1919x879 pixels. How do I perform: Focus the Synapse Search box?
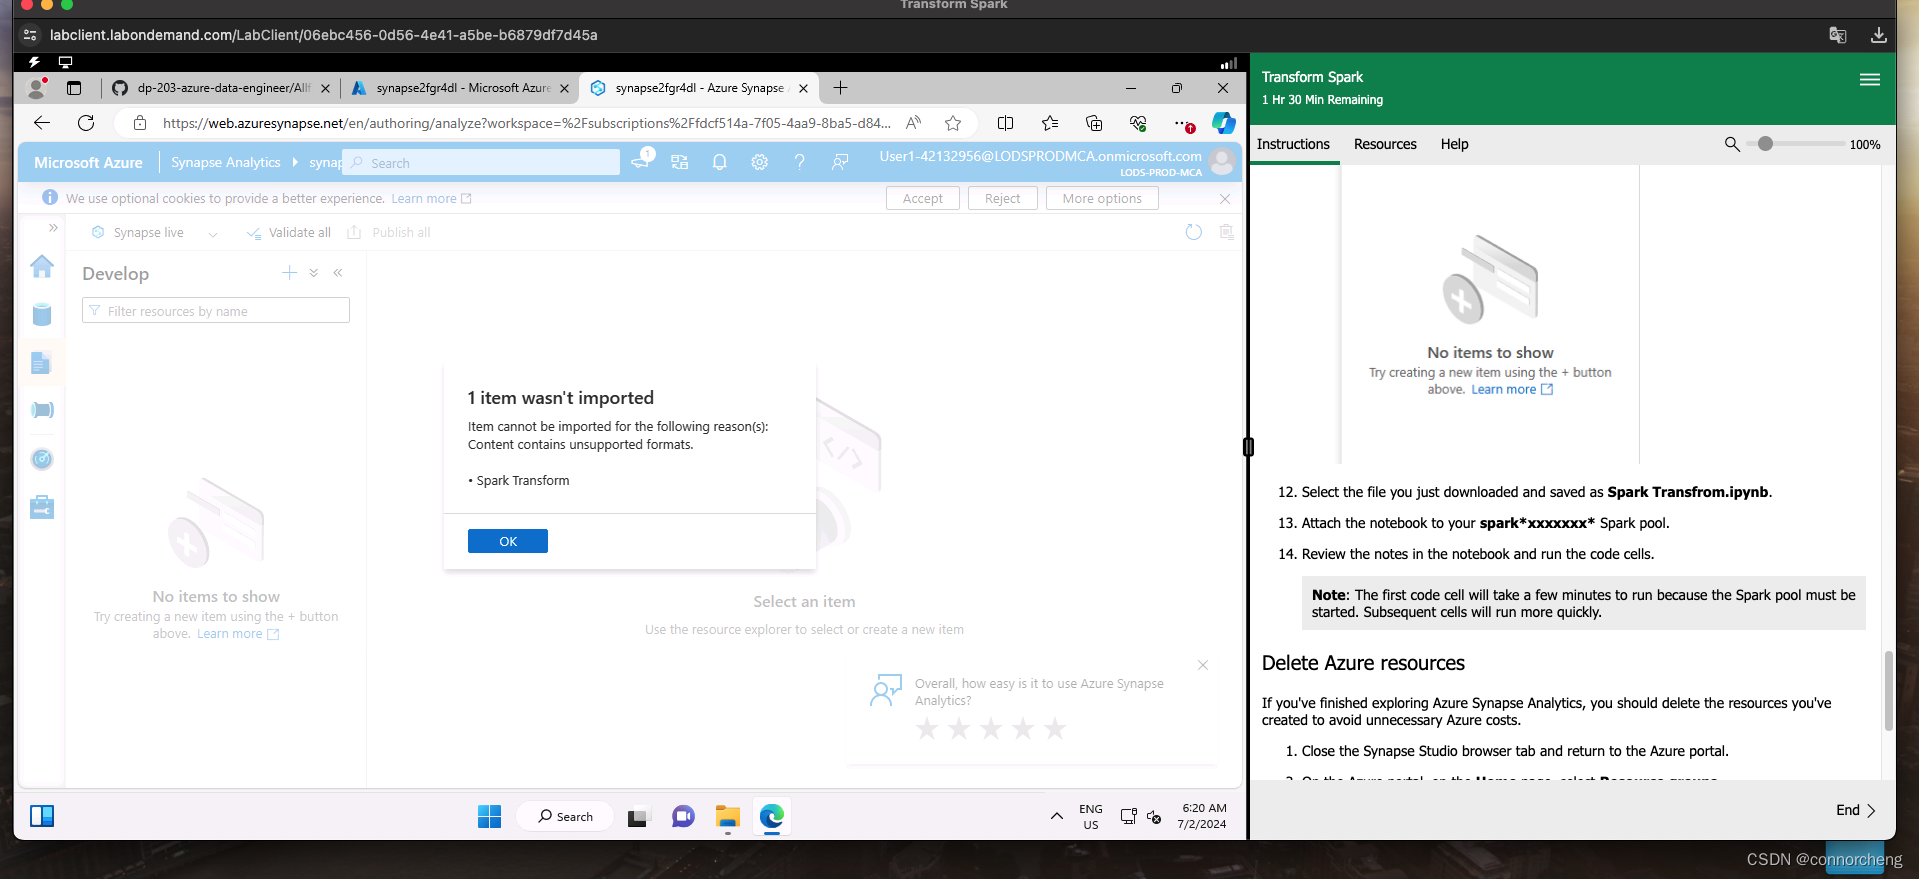[481, 163]
